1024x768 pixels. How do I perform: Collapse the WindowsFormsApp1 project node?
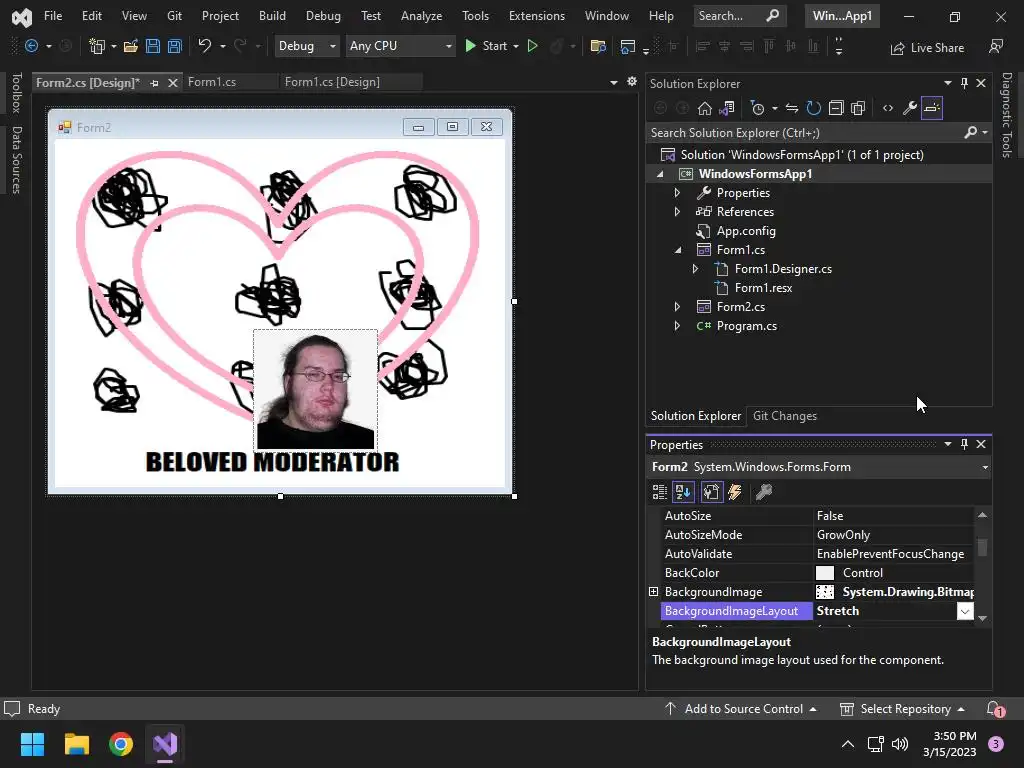660,174
